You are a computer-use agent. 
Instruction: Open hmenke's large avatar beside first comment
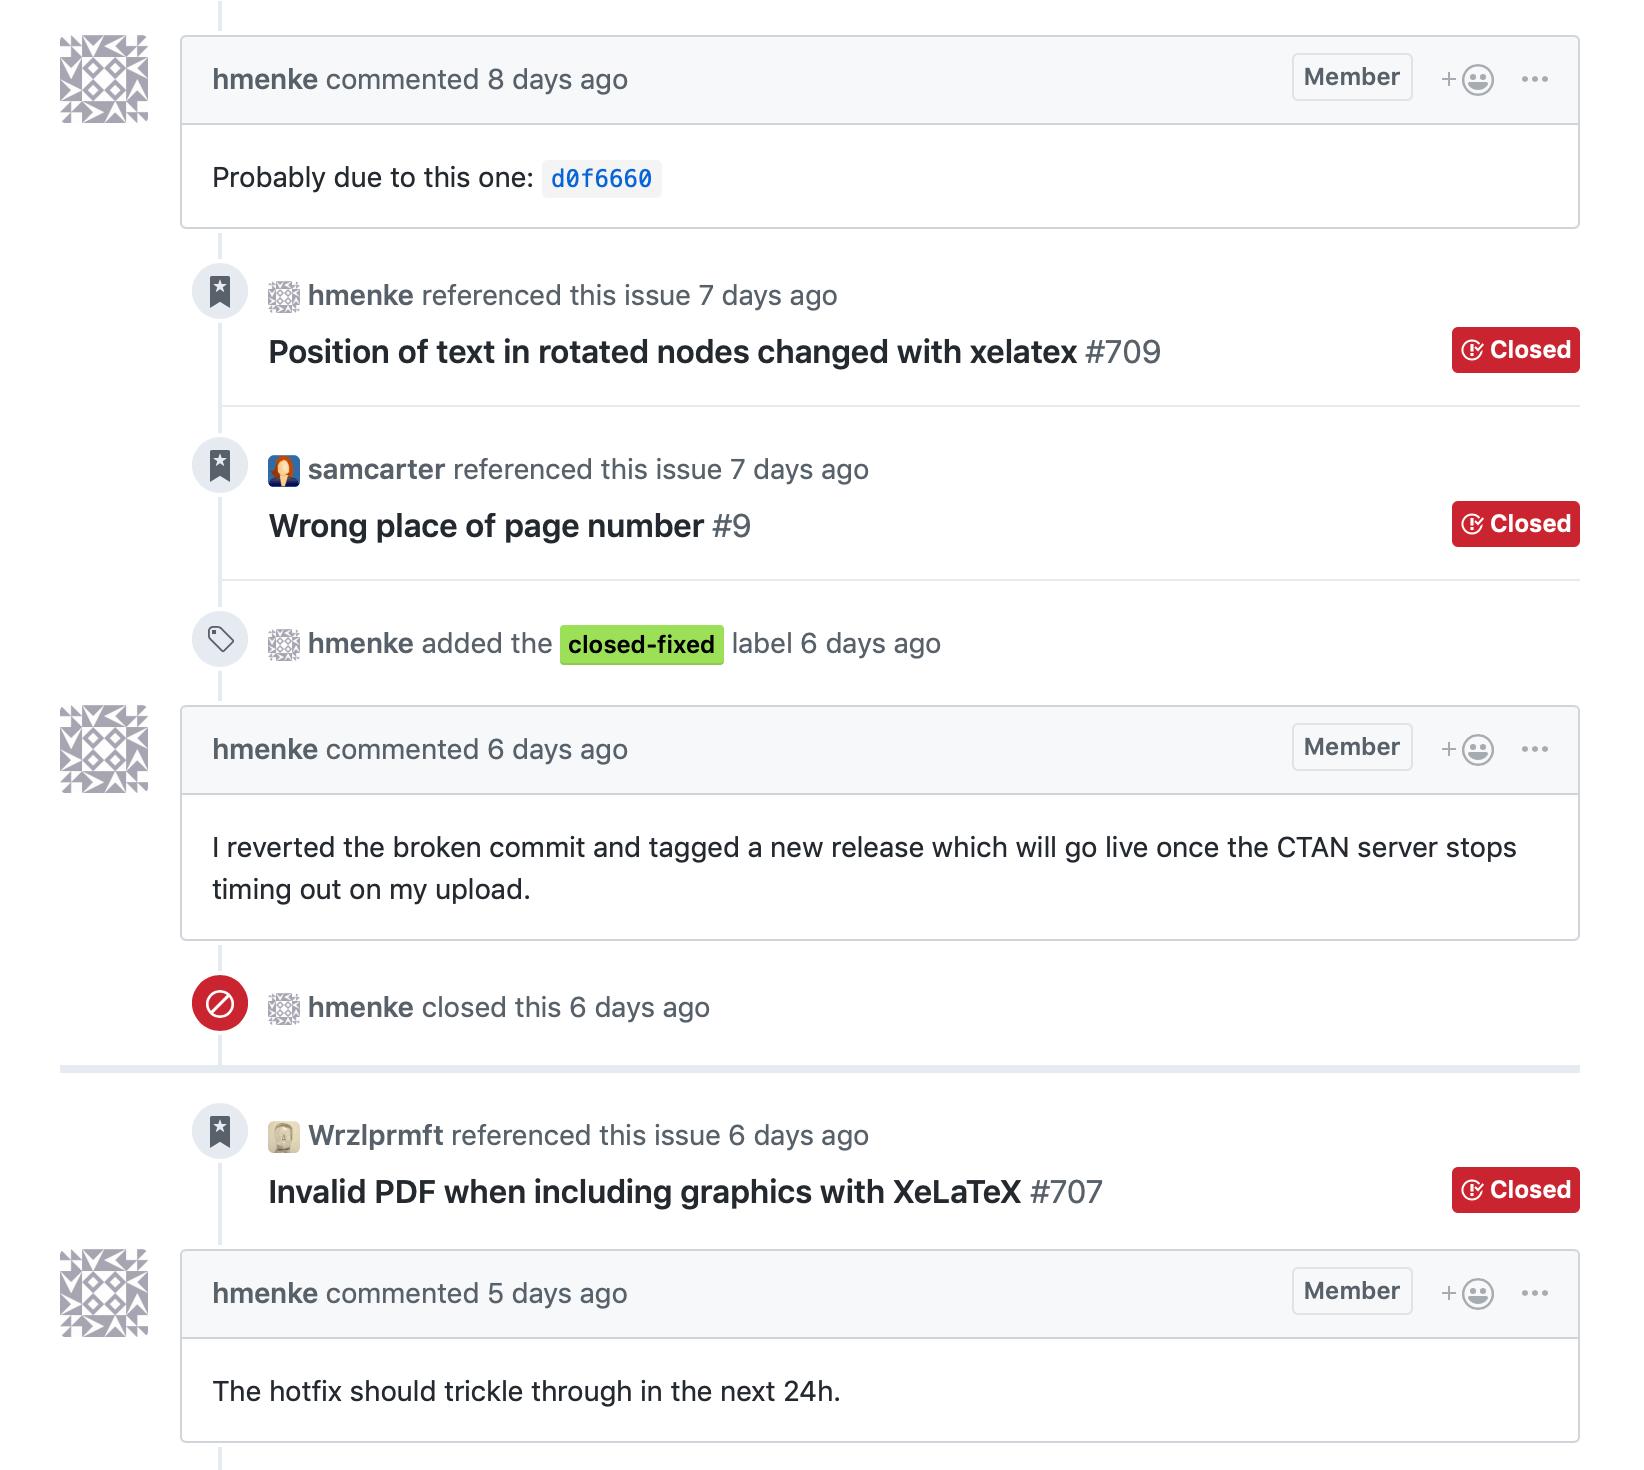point(104,79)
